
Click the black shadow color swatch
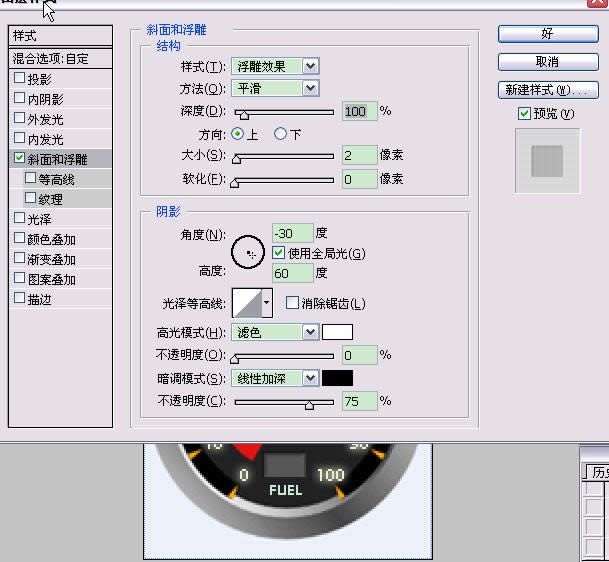tap(337, 378)
